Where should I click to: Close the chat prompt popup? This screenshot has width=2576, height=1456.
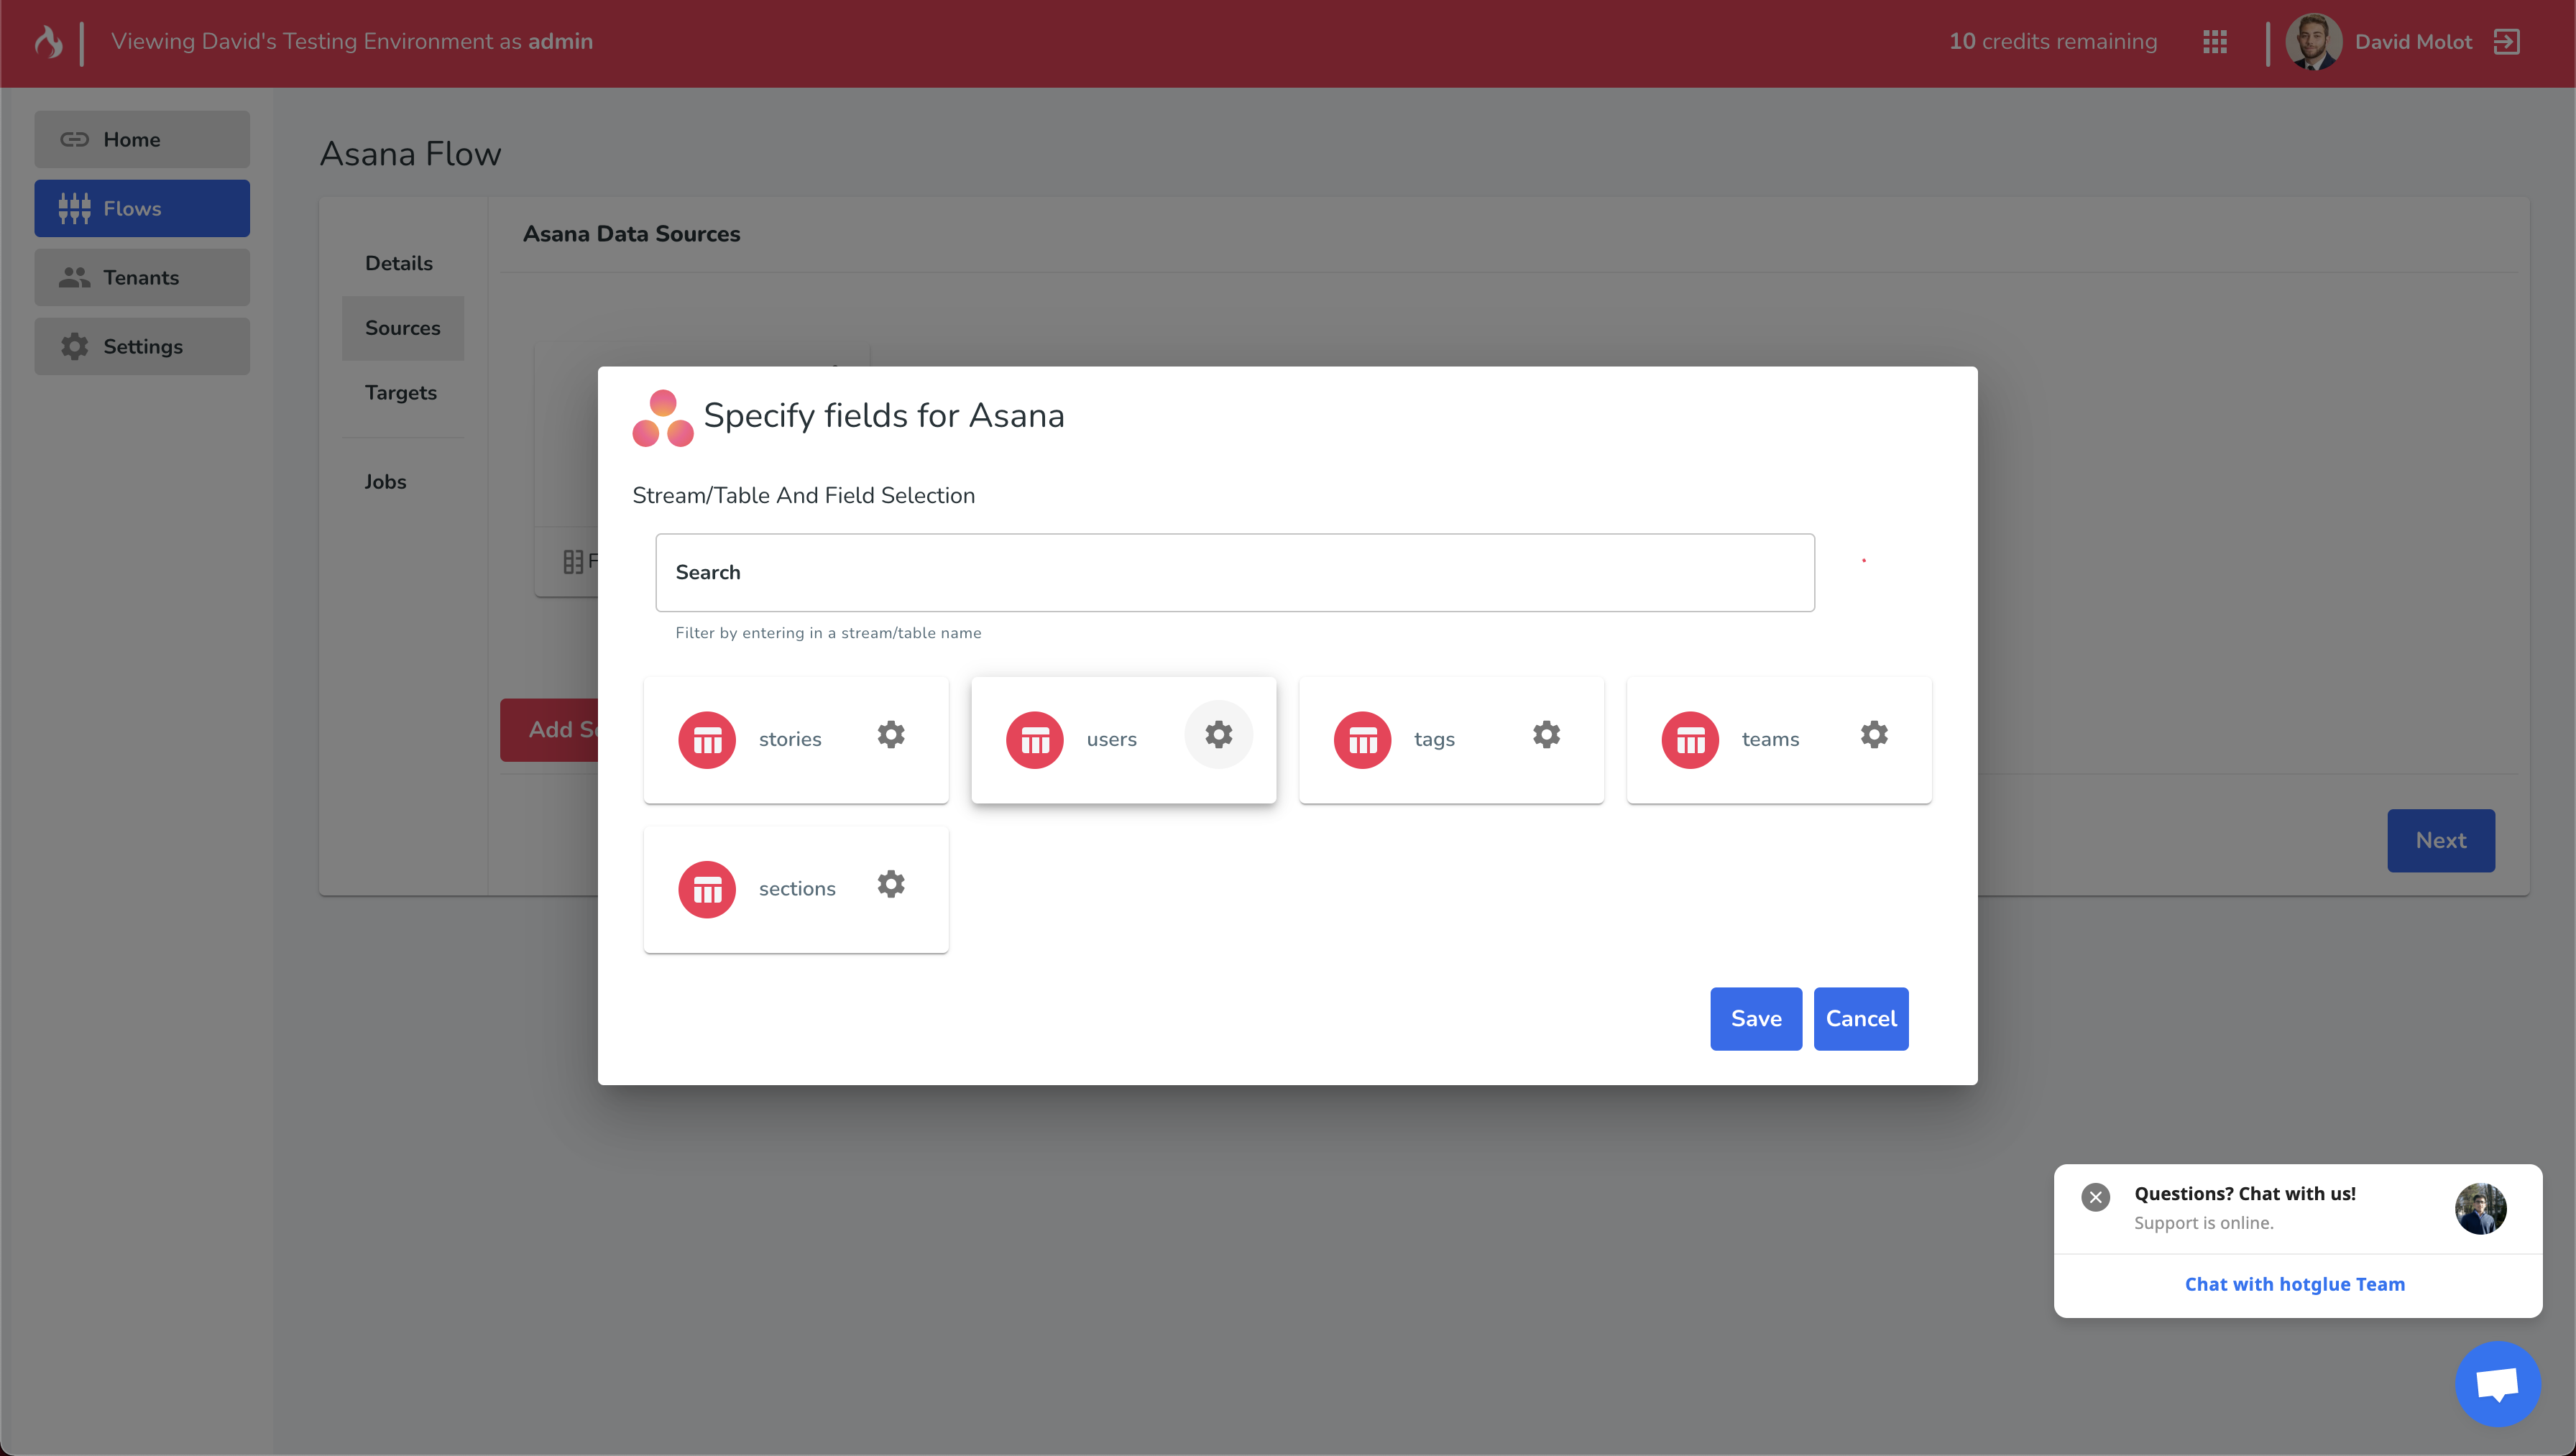2096,1197
